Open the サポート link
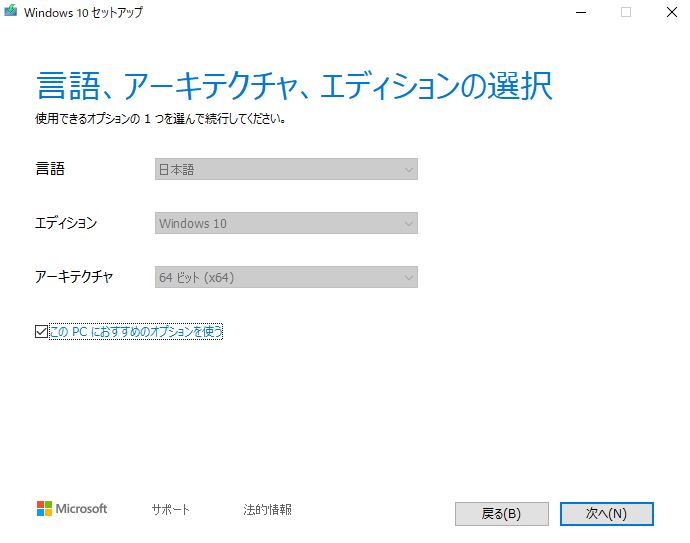Image resolution: width=690 pixels, height=543 pixels. coord(170,509)
